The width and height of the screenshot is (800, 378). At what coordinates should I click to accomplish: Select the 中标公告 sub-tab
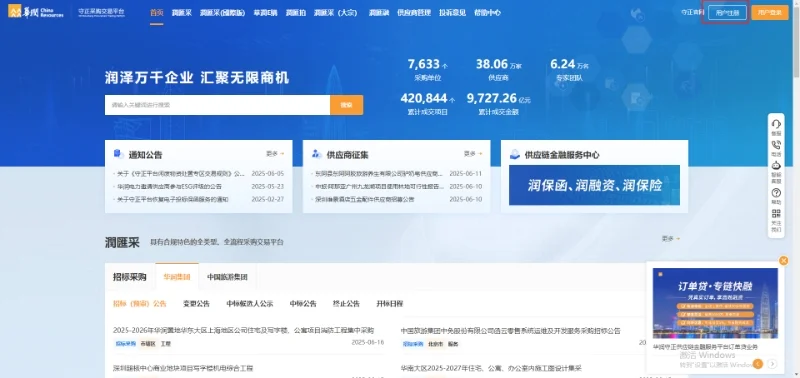pyautogui.click(x=303, y=304)
